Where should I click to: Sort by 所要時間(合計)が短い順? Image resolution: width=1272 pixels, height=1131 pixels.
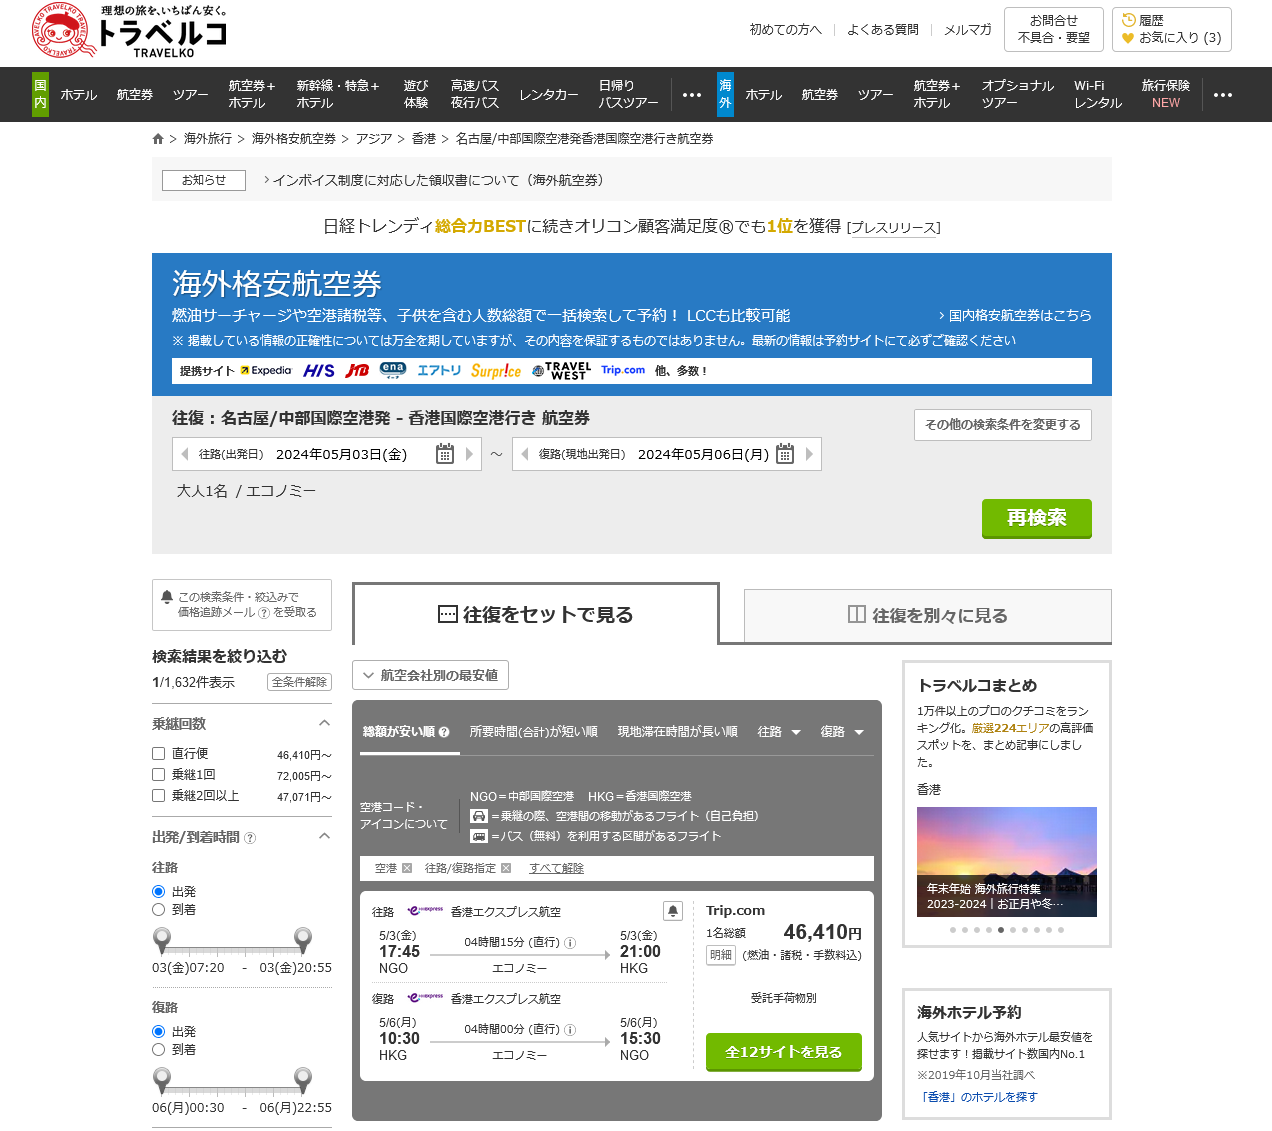533,732
